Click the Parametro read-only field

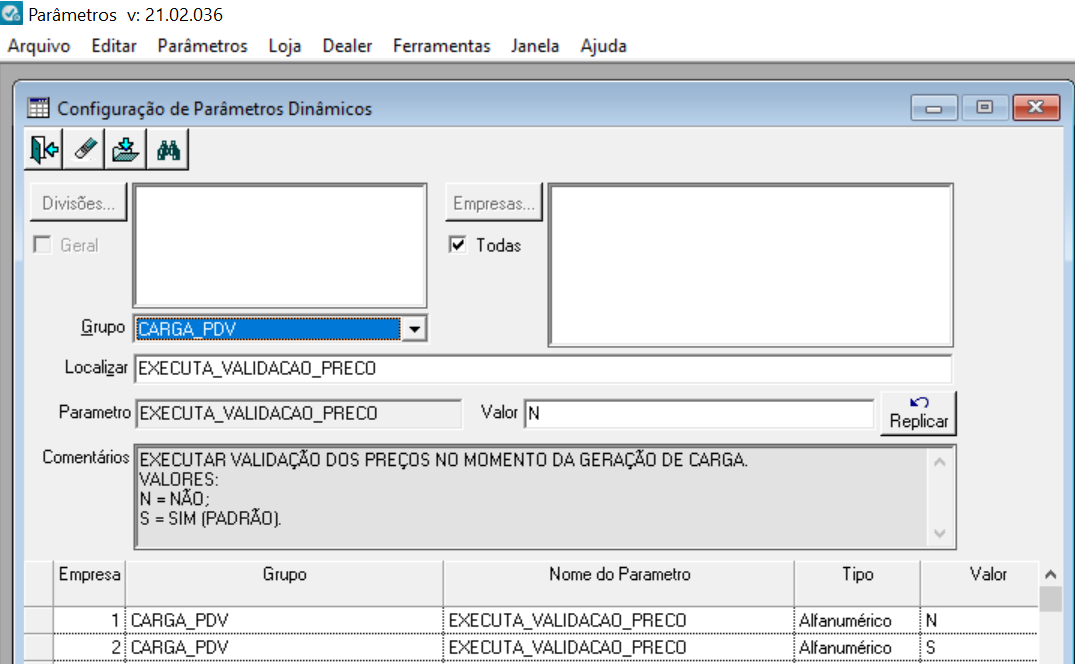pos(299,413)
